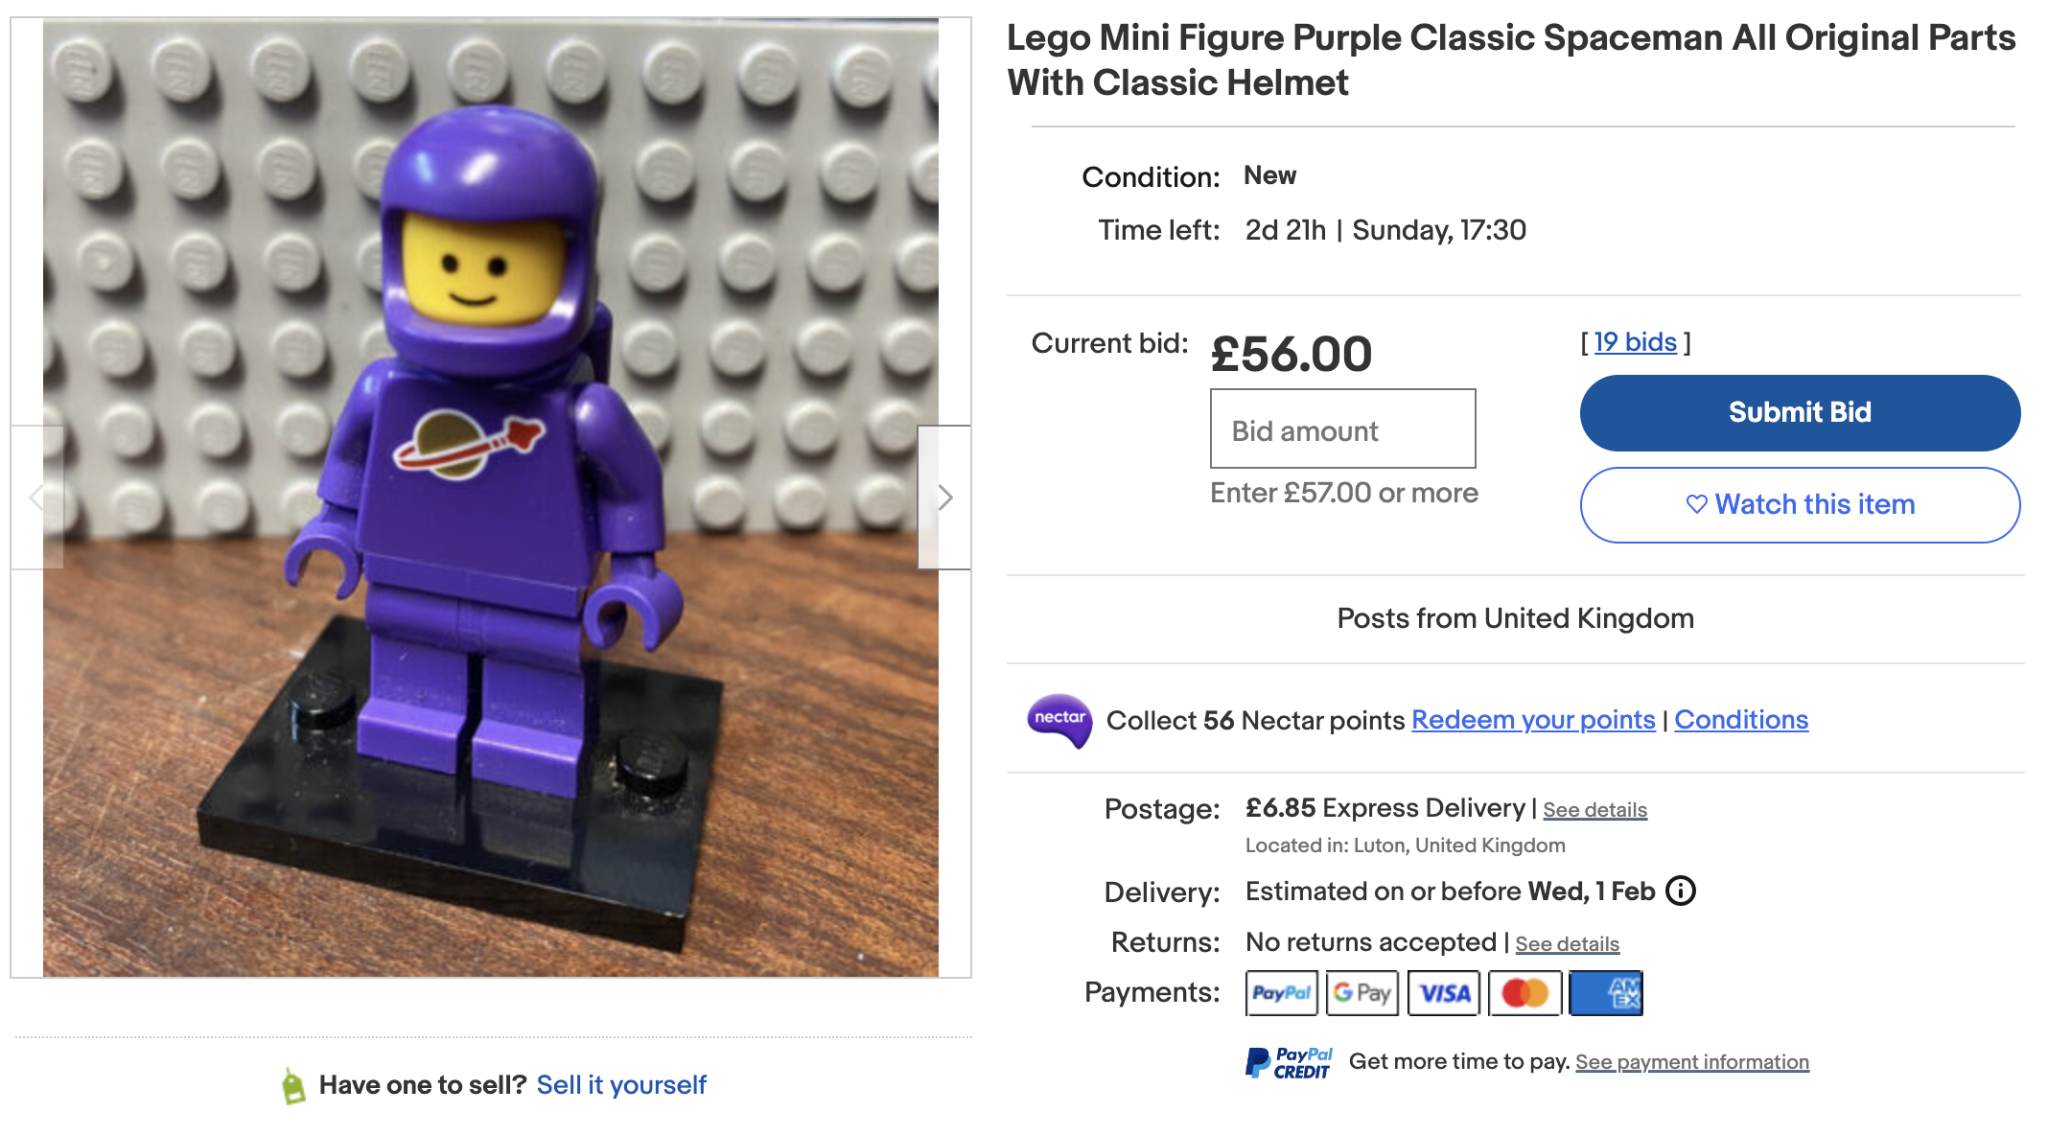Show the next product image

click(x=946, y=497)
